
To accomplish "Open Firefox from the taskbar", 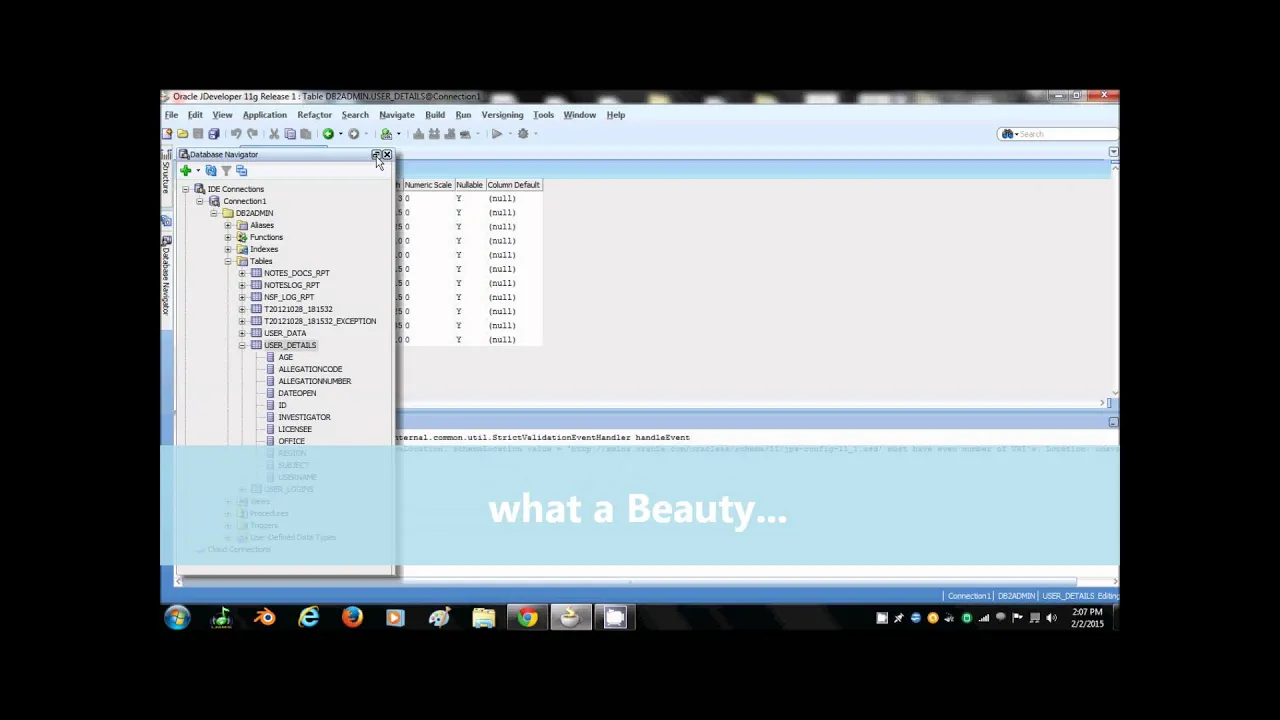I will 352,618.
